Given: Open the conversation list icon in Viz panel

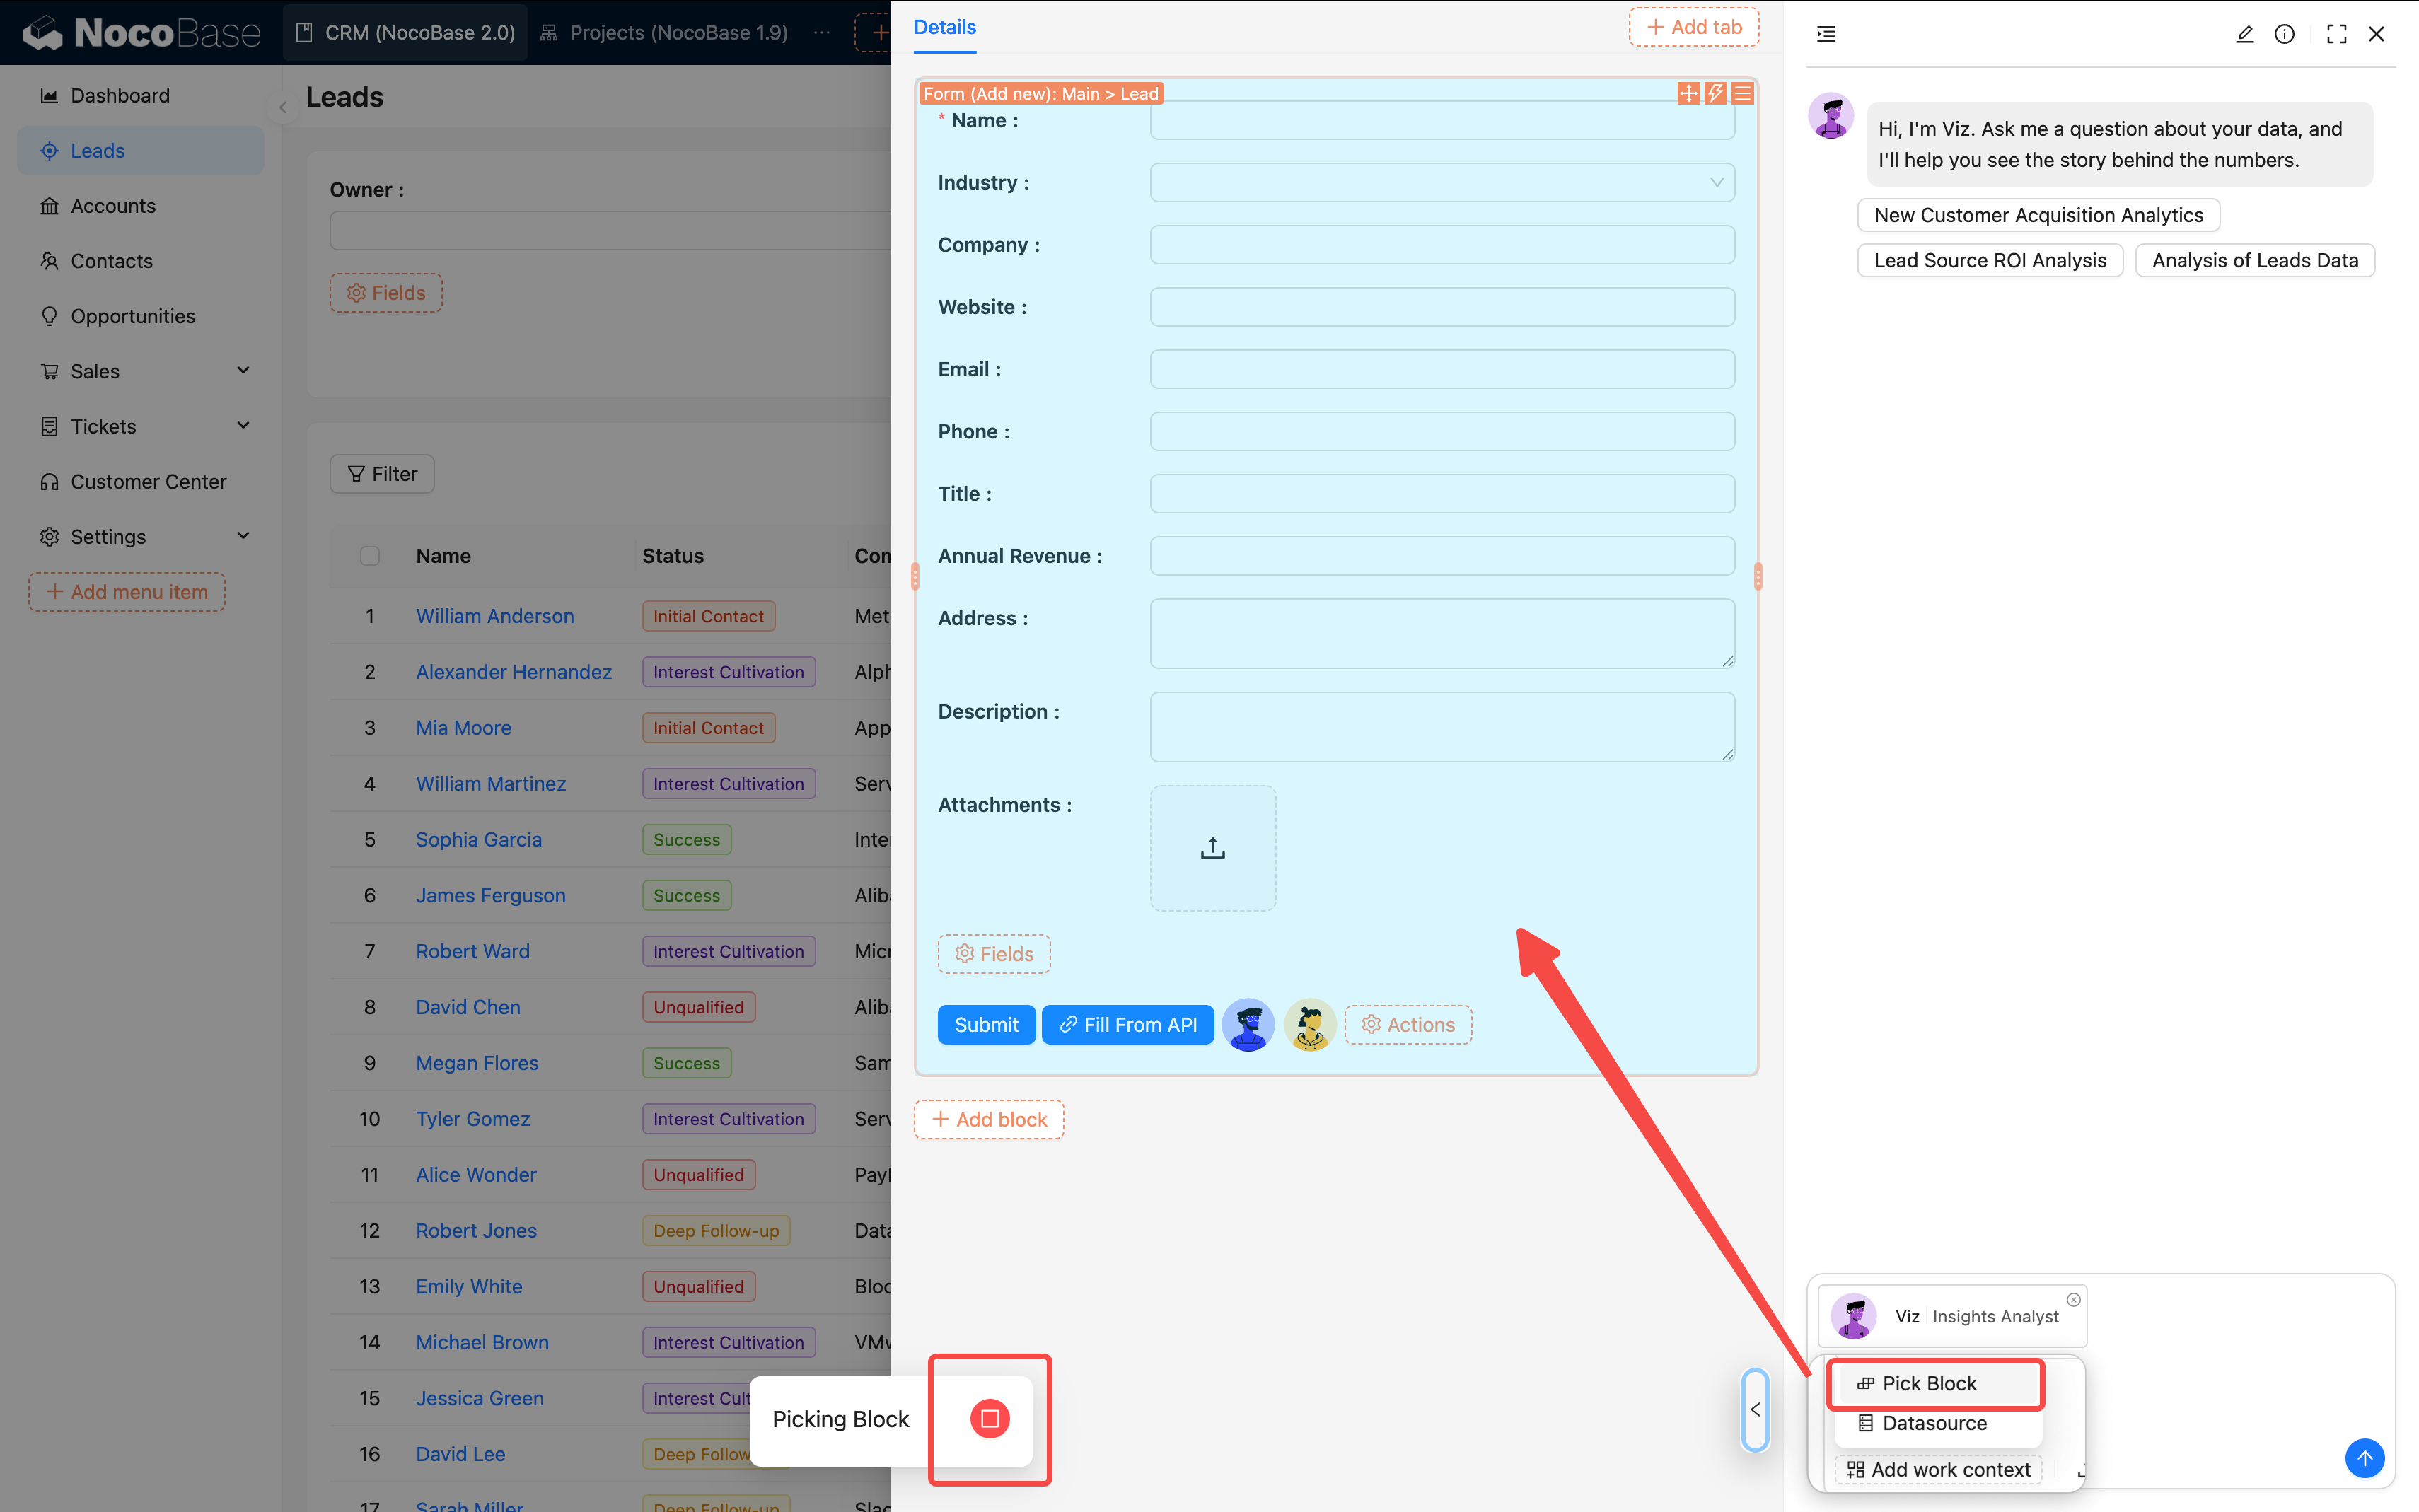Looking at the screenshot, I should (x=1826, y=33).
